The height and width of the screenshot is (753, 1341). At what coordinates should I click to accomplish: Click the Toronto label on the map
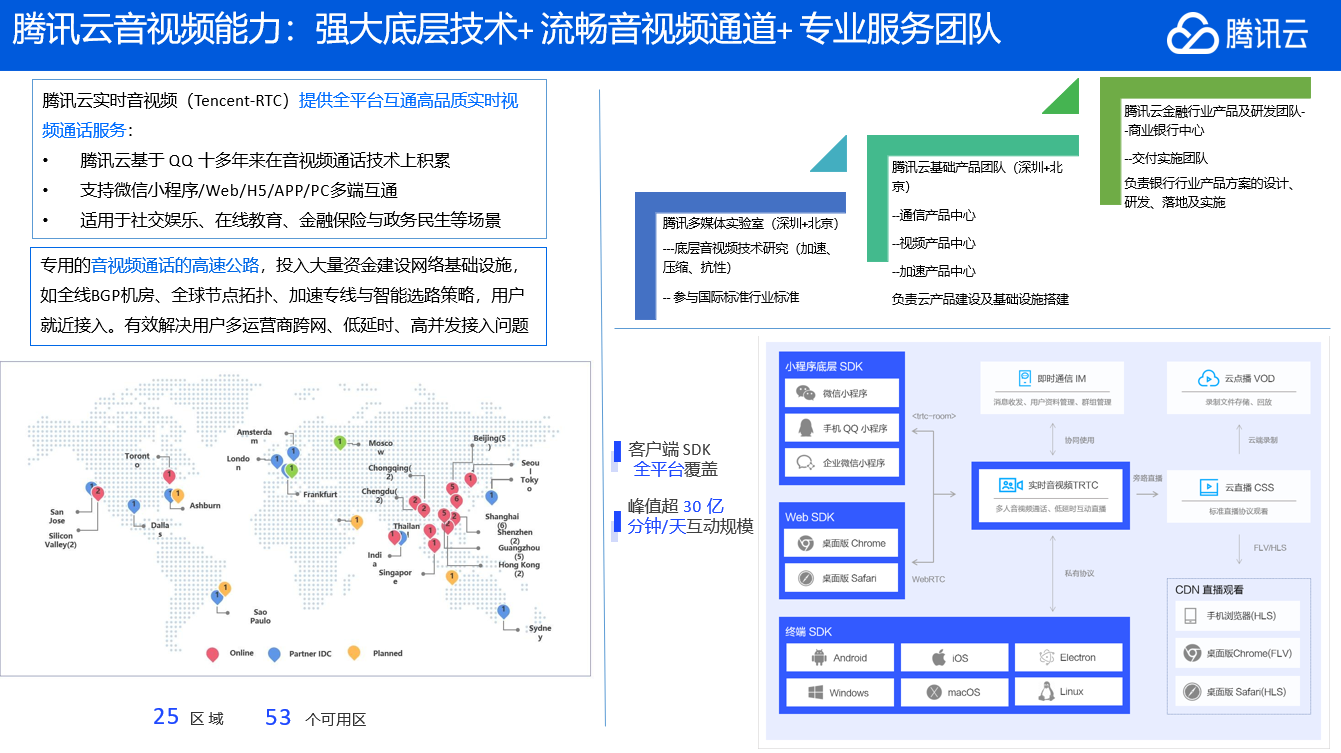pyautogui.click(x=138, y=460)
